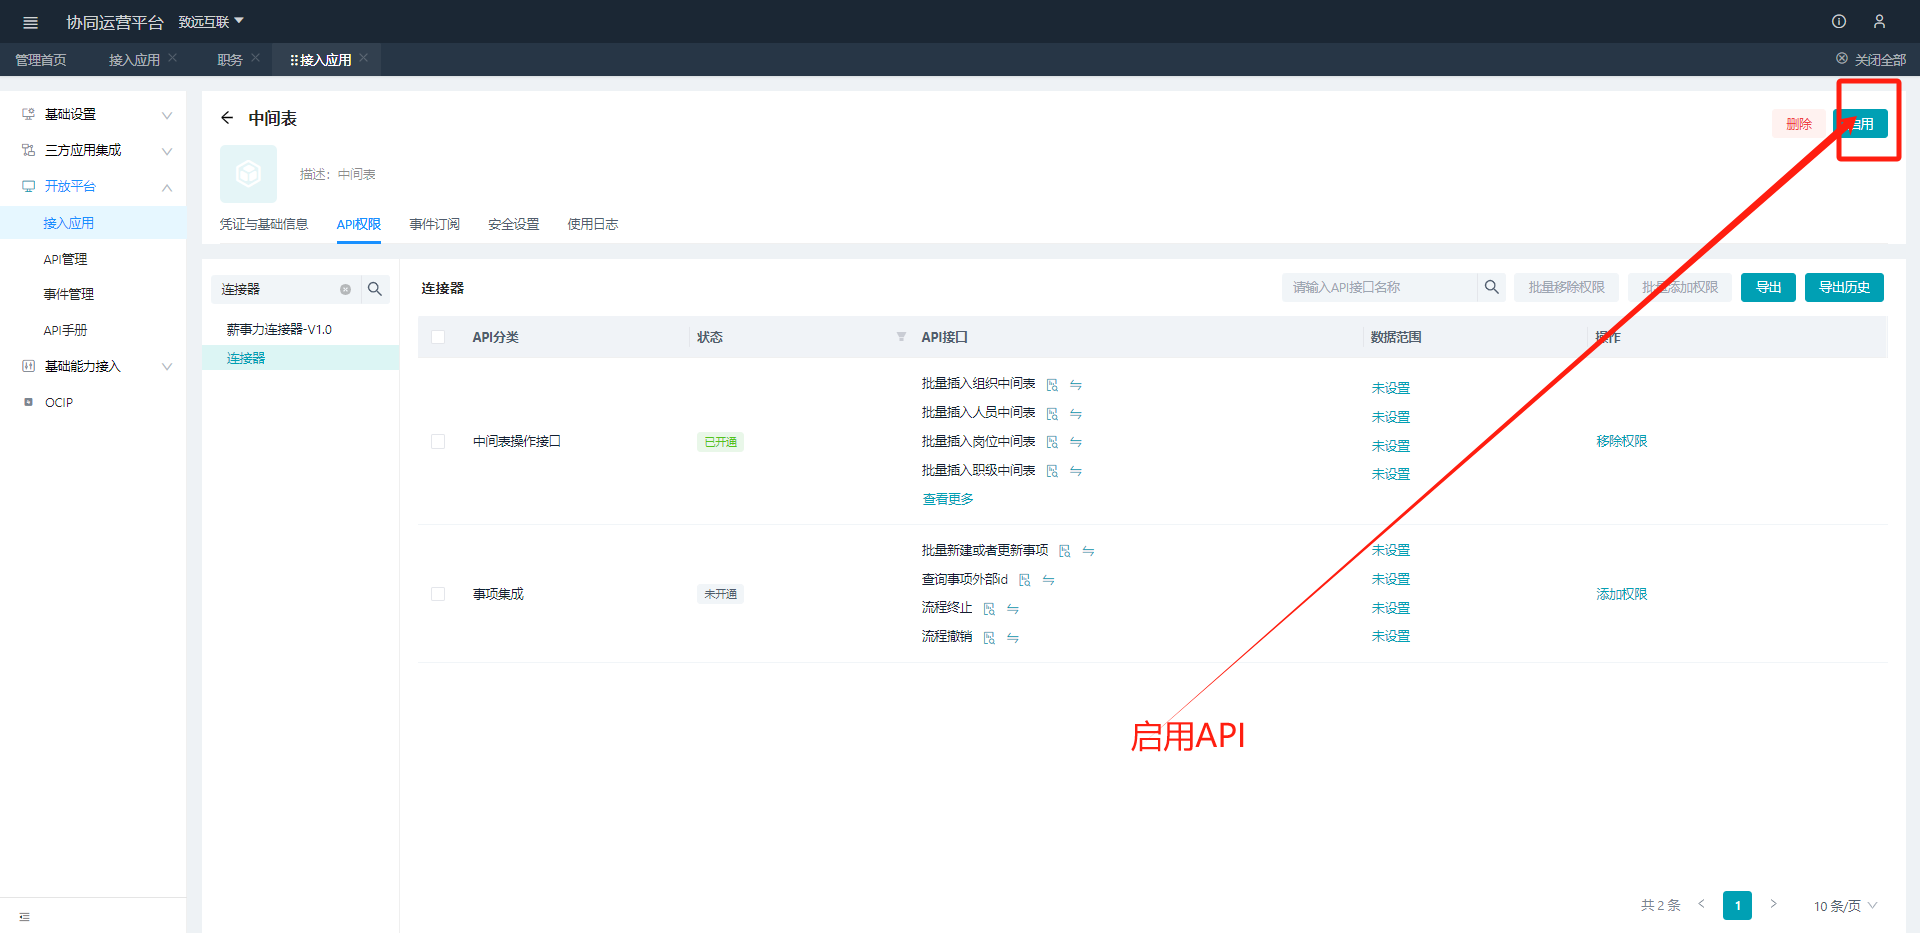
Task: Click 移除权限 for 中间表操作接口
Action: coord(1622,442)
